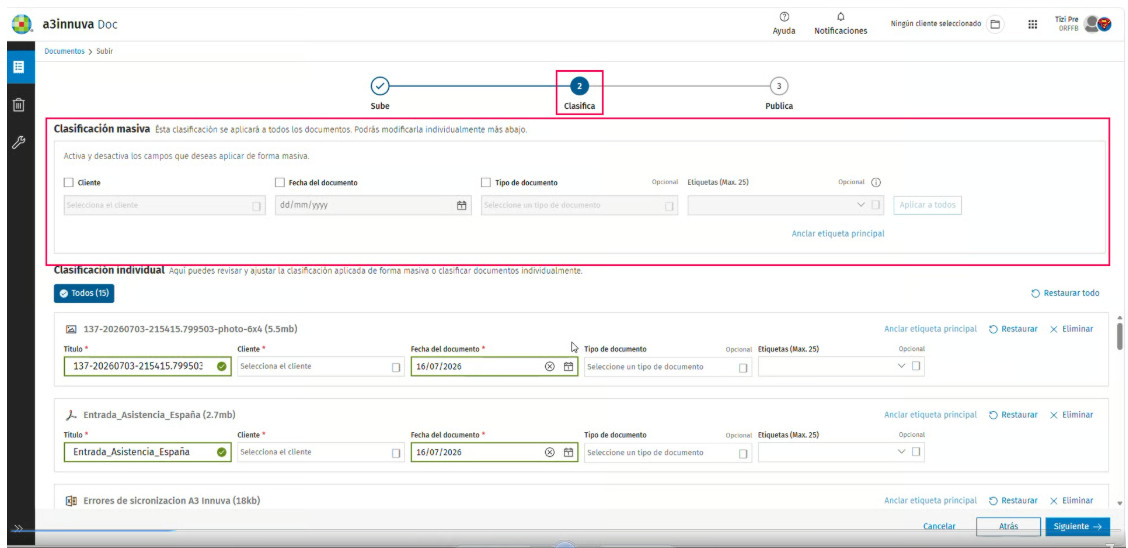This screenshot has height=548, width=1128.
Task: Edit Título field 137-20260703-215415.799503
Action: (x=147, y=367)
